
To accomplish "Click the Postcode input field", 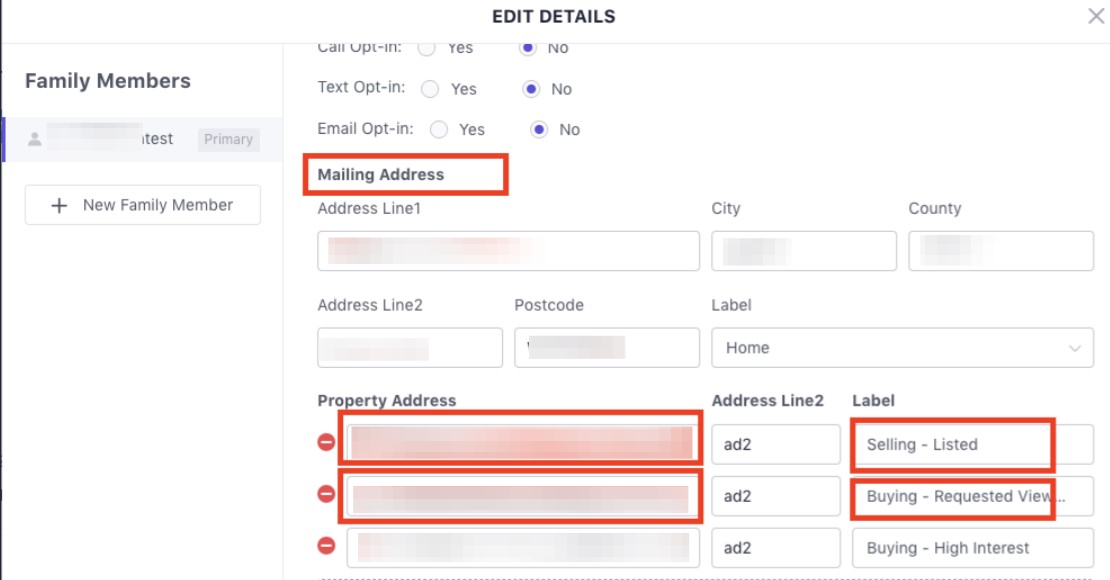I will 606,348.
